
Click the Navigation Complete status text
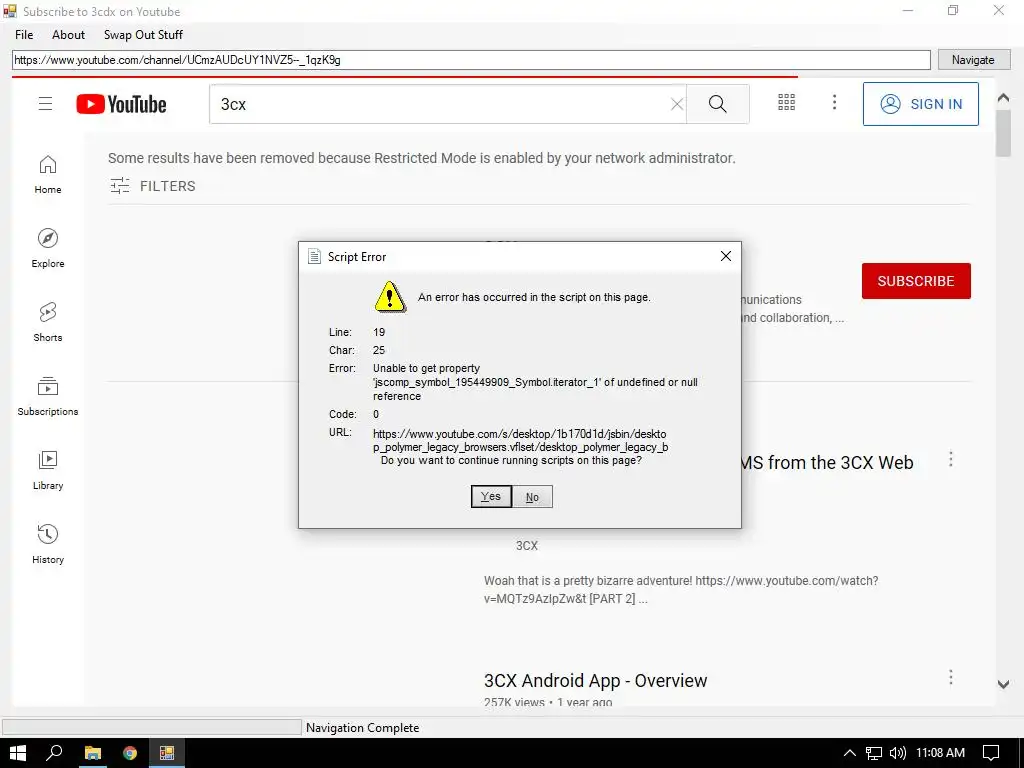point(362,728)
